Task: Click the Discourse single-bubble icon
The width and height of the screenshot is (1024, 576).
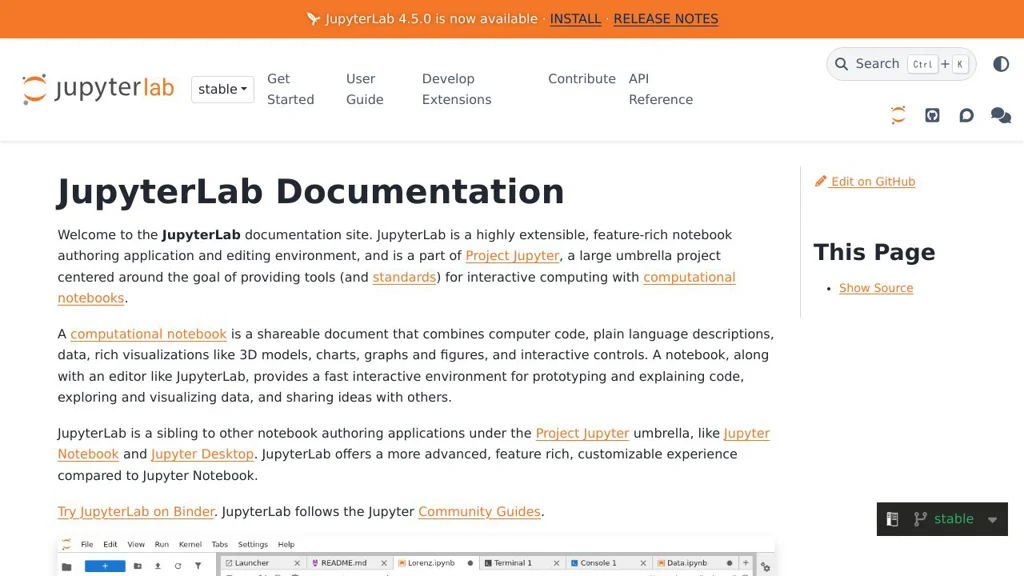Action: [x=967, y=116]
